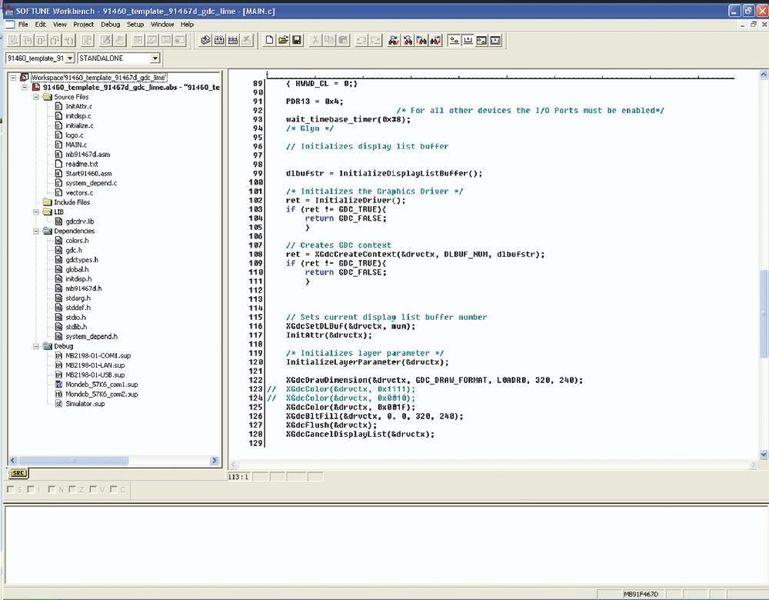Open the Help menu
The height and width of the screenshot is (600, 769).
coord(187,24)
